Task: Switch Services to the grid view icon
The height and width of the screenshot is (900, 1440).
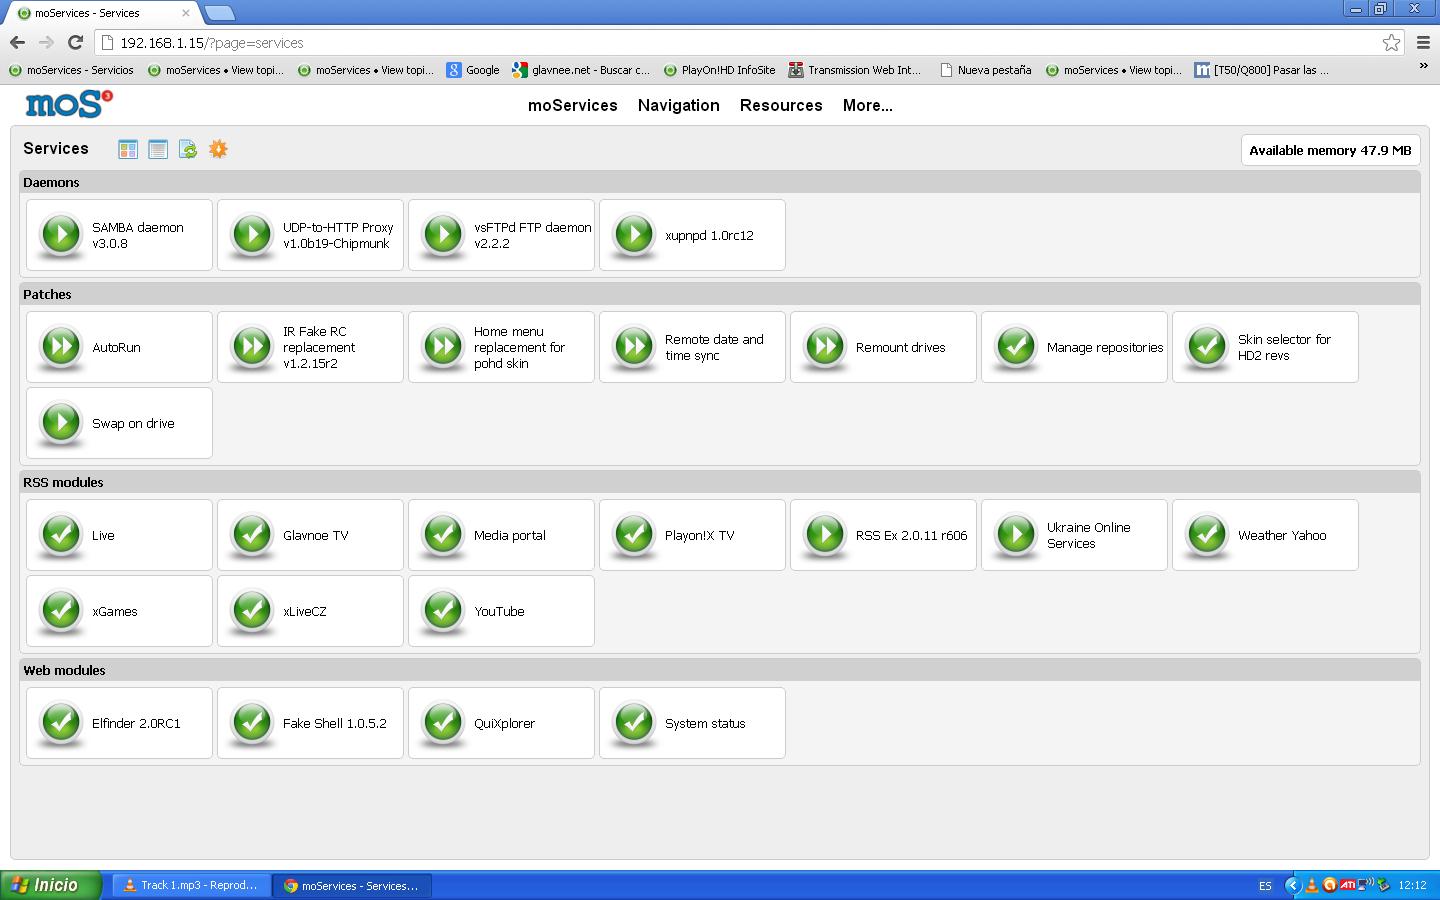Action: tap(128, 149)
